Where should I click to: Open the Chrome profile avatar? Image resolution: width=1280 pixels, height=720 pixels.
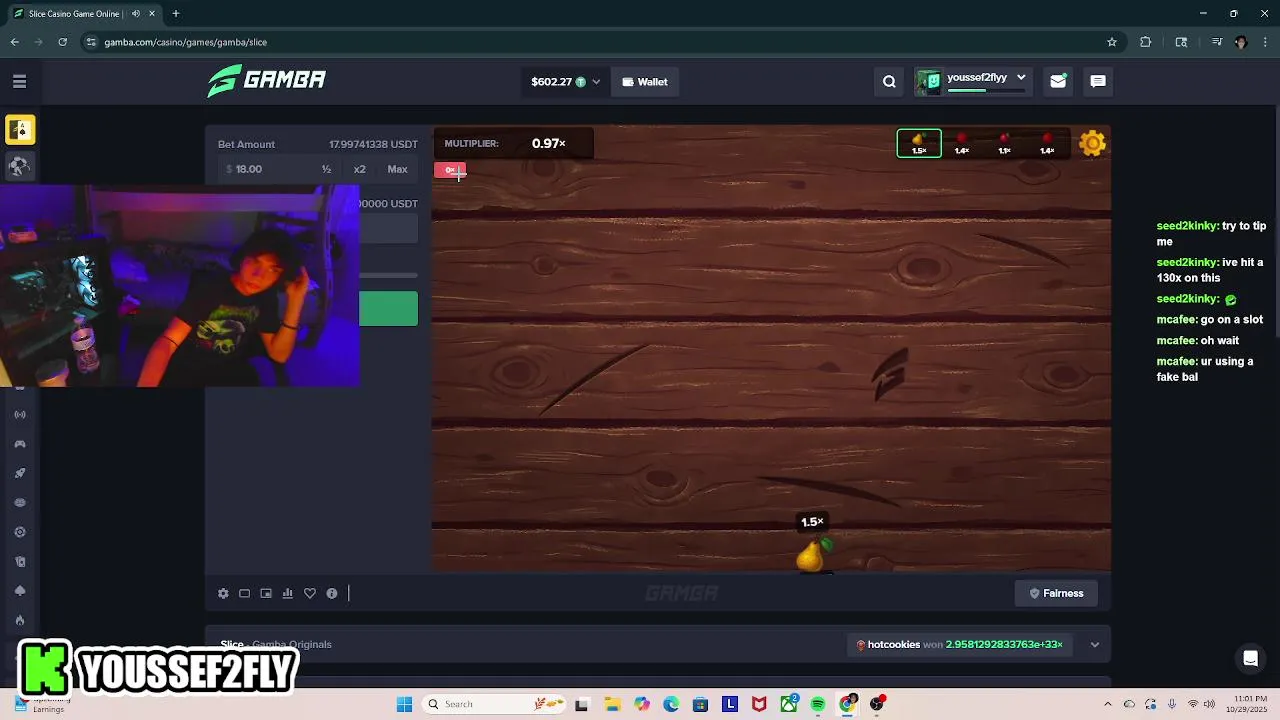[x=1241, y=42]
